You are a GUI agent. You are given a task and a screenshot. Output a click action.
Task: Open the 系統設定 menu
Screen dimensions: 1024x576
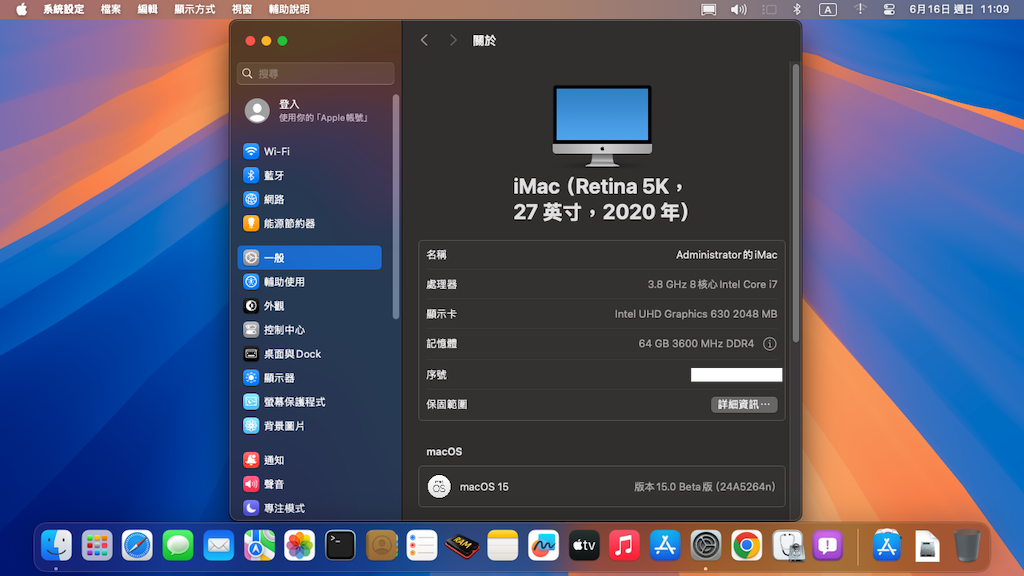[63, 9]
